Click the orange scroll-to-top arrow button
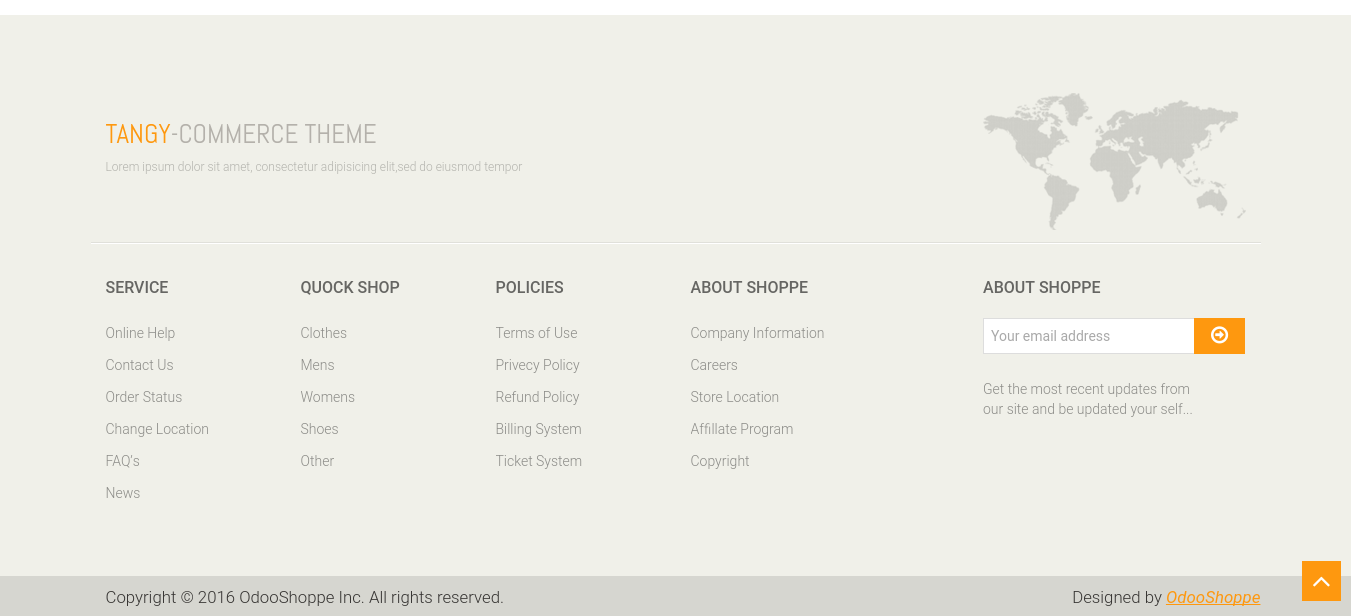This screenshot has width=1351, height=616. (x=1321, y=581)
